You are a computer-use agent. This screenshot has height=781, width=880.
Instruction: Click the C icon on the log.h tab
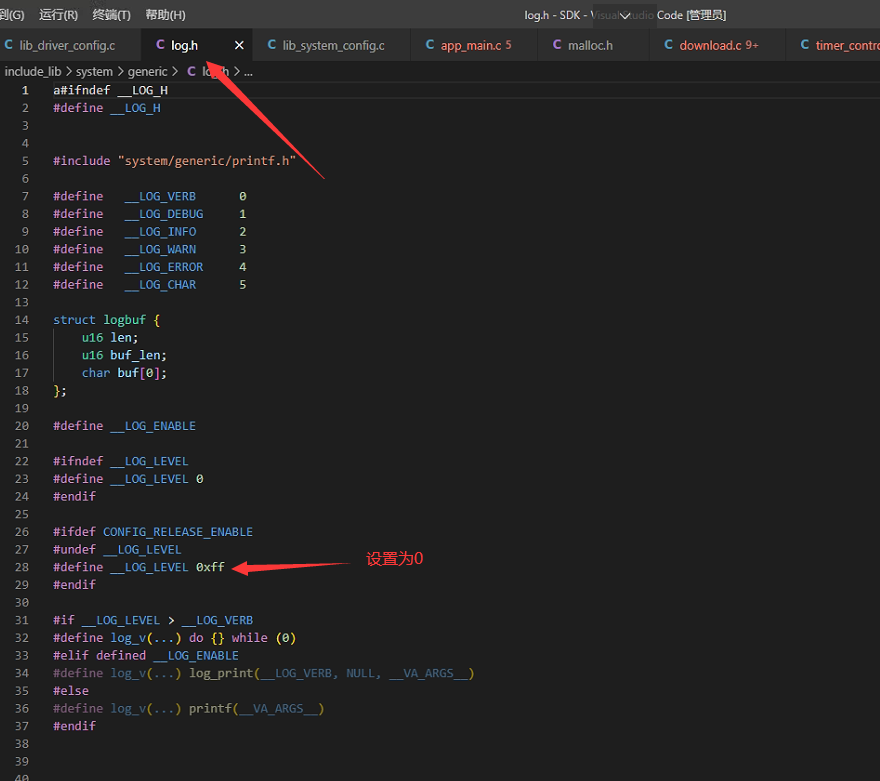(160, 45)
